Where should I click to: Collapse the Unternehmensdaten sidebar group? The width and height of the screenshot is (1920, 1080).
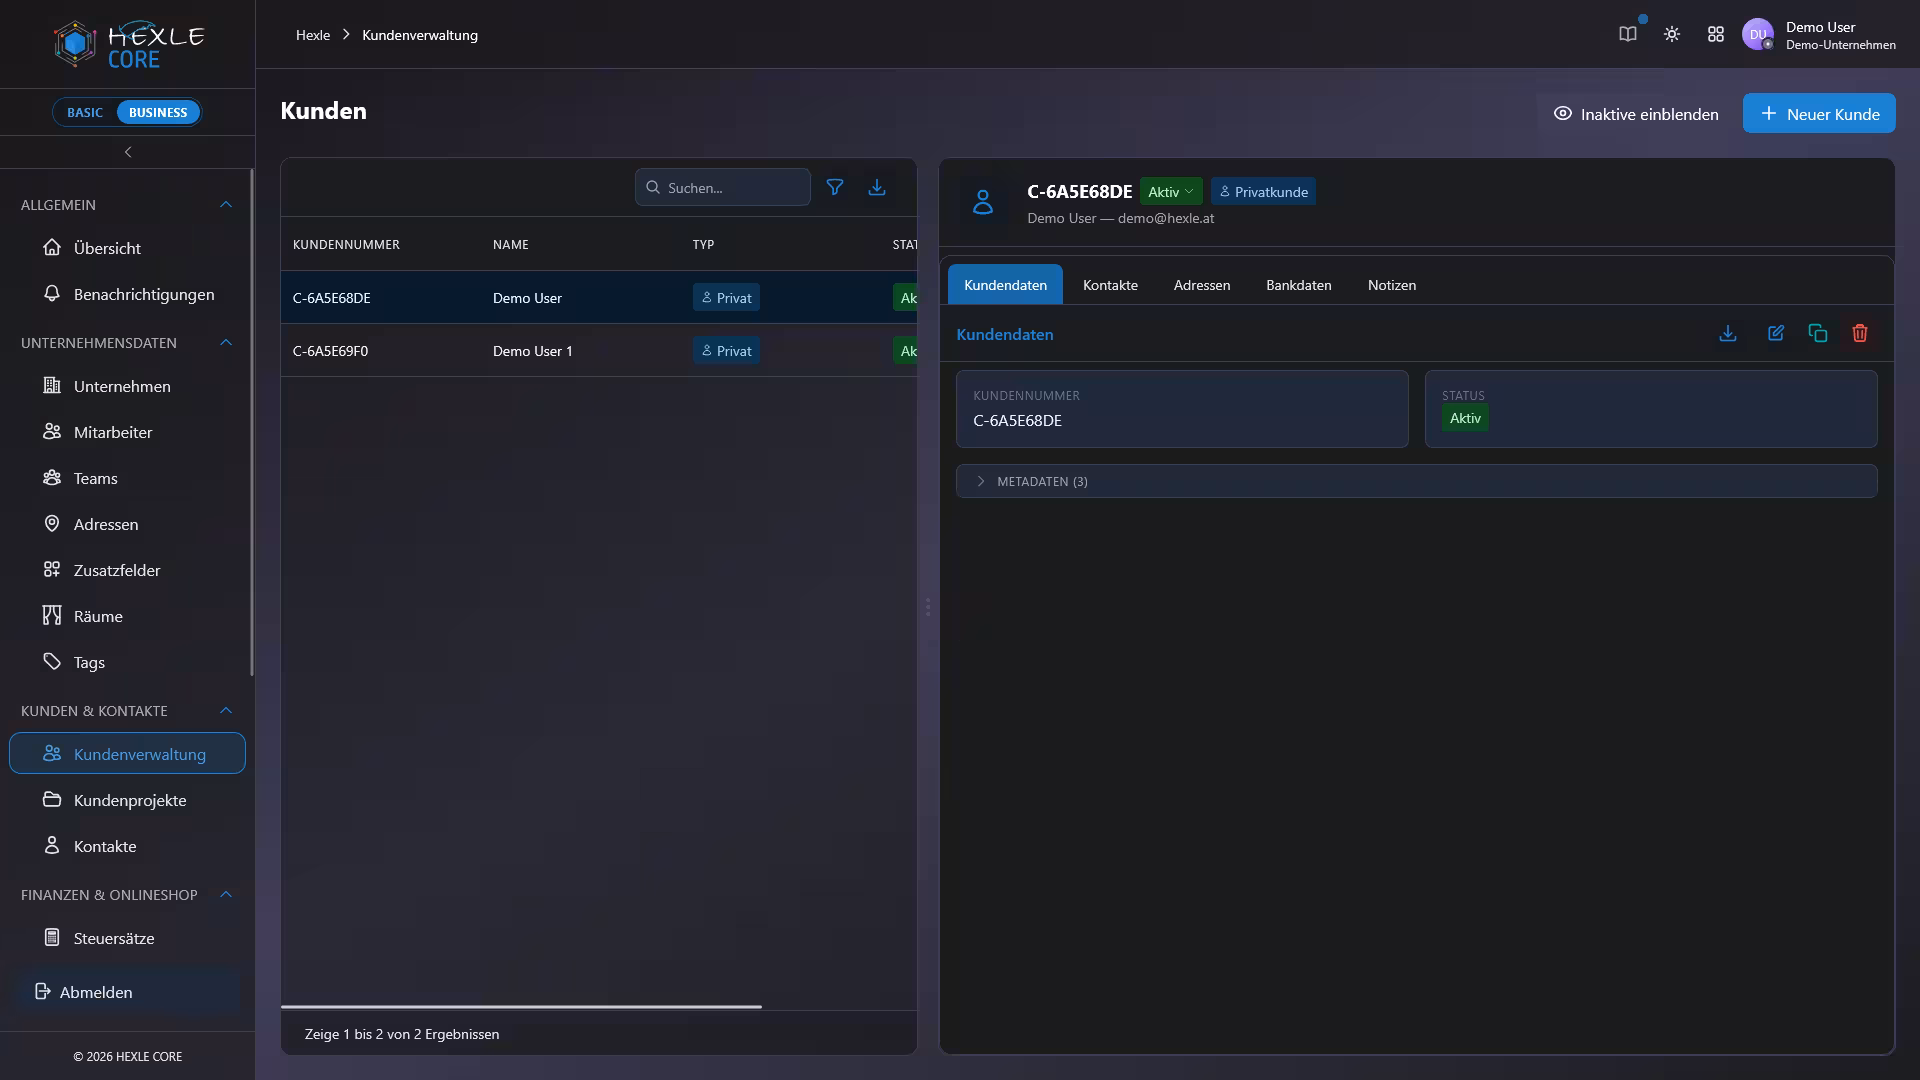pyautogui.click(x=226, y=343)
